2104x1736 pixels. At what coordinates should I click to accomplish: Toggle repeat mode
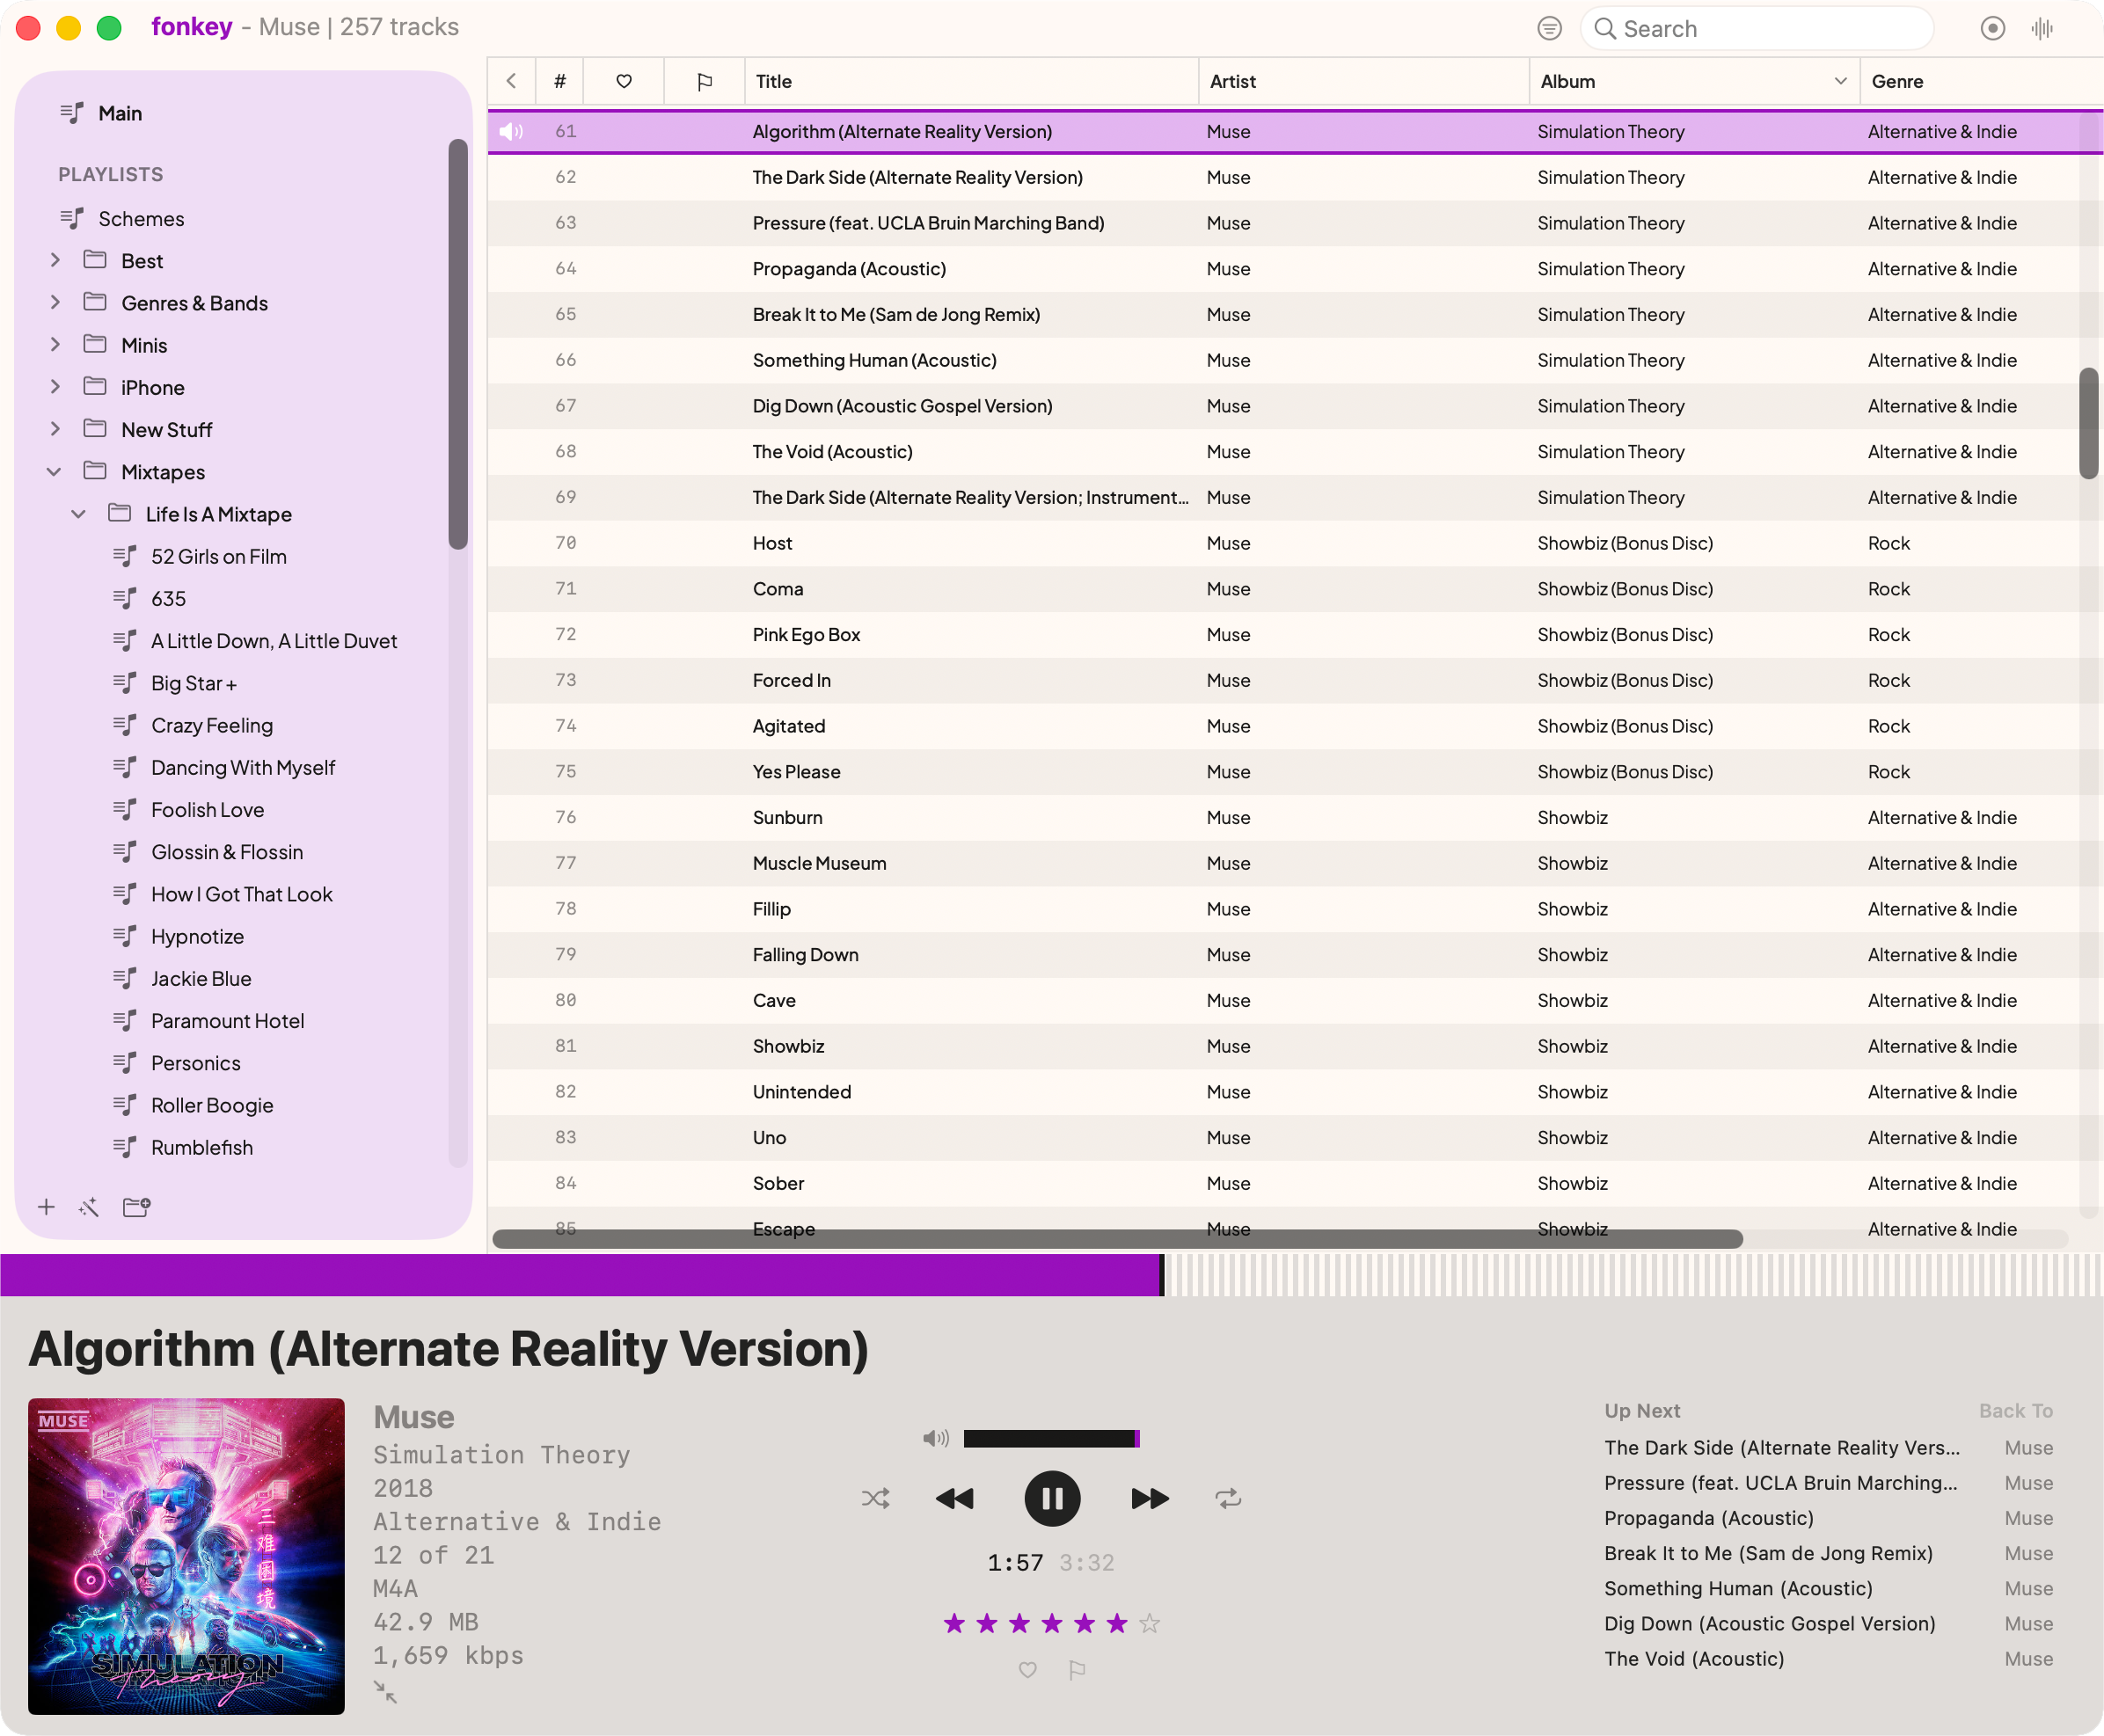(1228, 1498)
